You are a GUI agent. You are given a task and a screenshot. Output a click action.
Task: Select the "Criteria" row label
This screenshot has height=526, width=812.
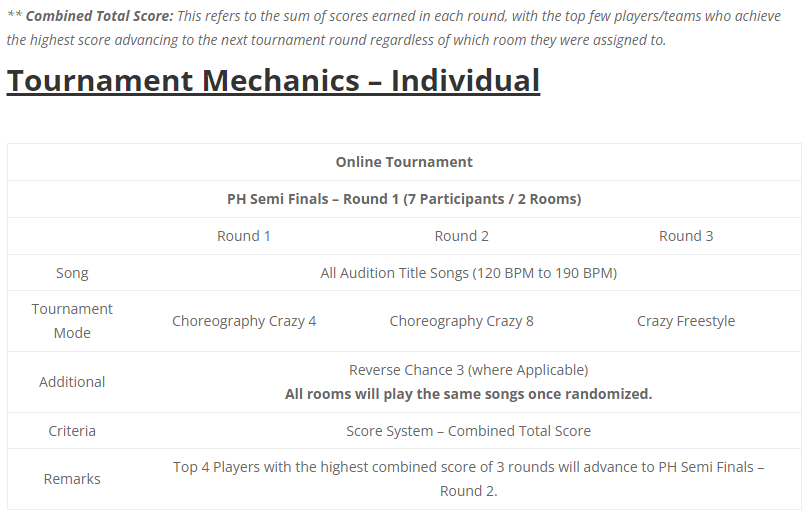click(72, 431)
